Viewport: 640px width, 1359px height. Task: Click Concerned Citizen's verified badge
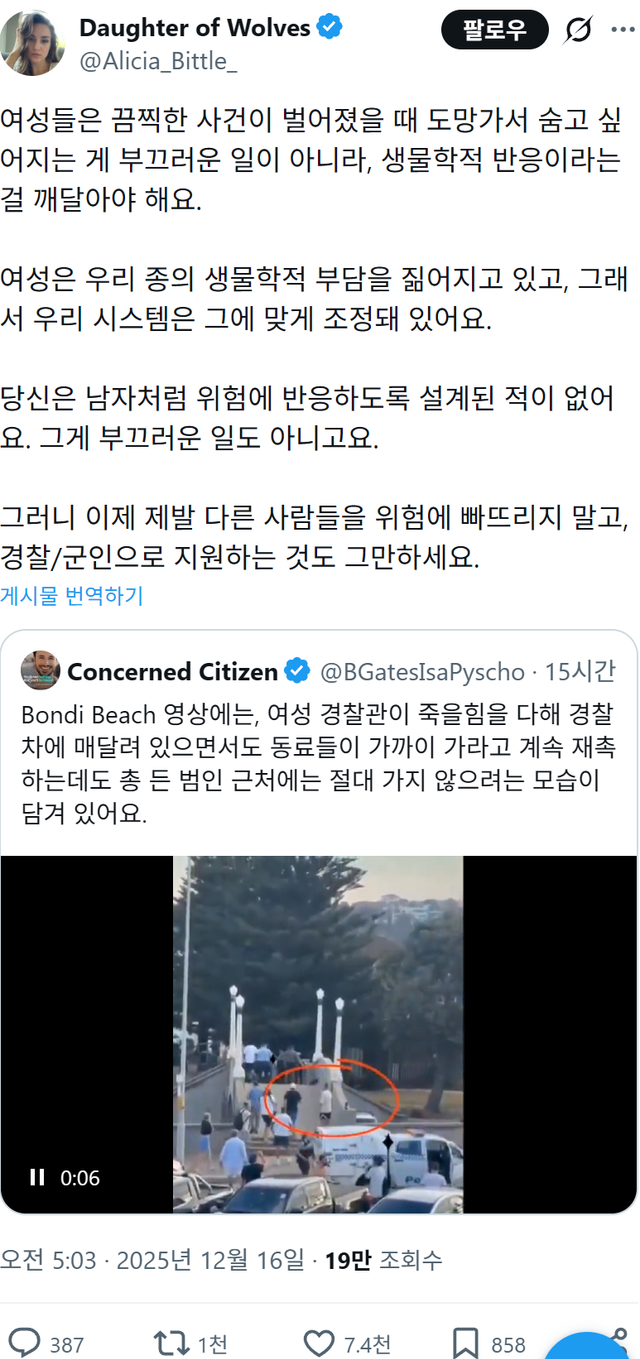(297, 670)
